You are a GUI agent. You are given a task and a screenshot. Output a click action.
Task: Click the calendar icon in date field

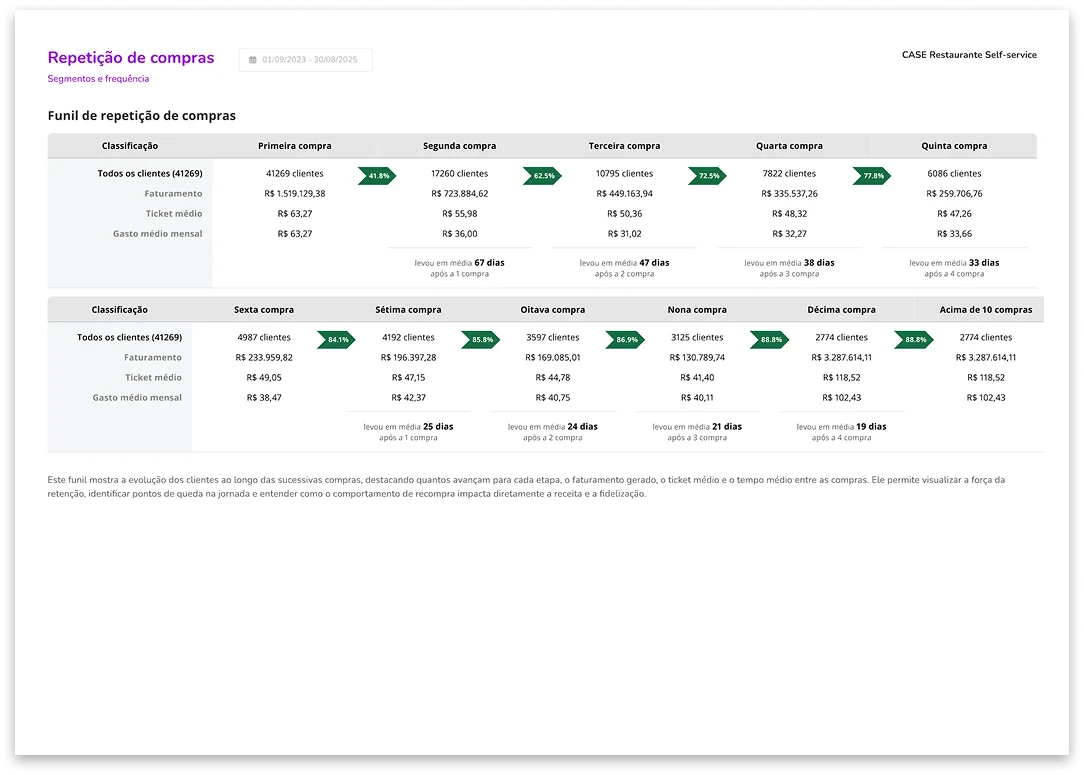(253, 60)
